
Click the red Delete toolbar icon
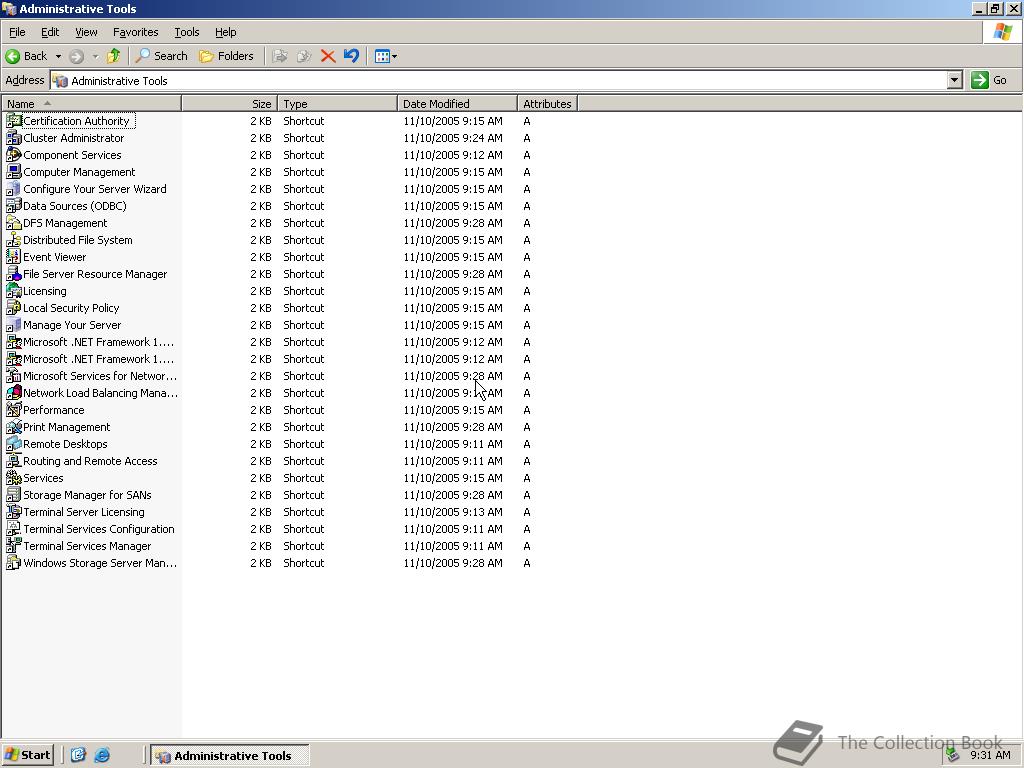click(x=328, y=56)
